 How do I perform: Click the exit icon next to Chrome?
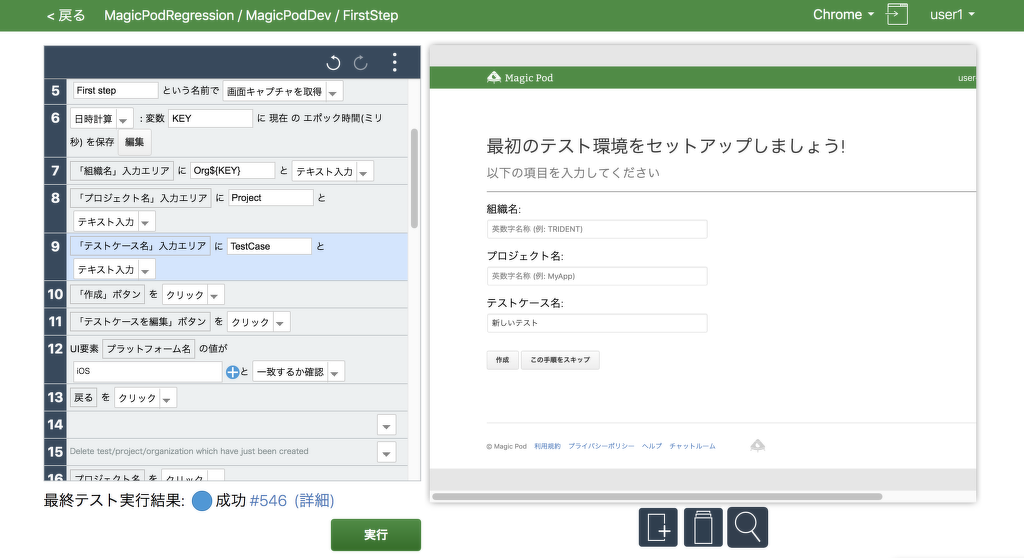click(x=897, y=15)
